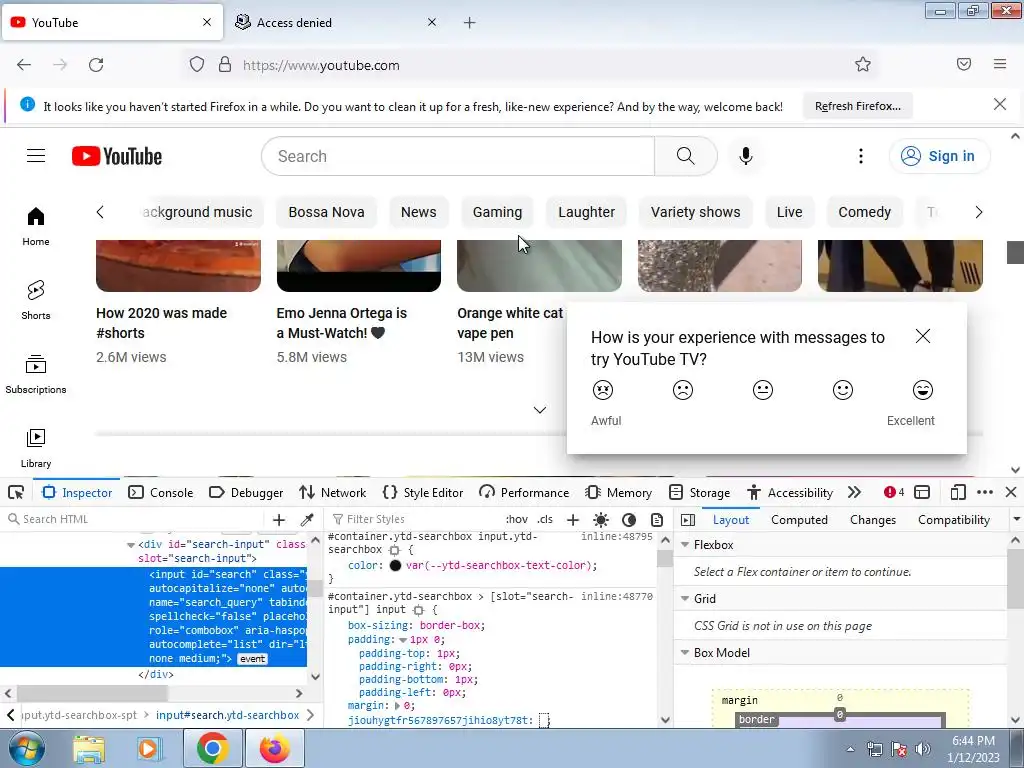
Task: Open Windows Start menu orb
Action: pos(26,748)
